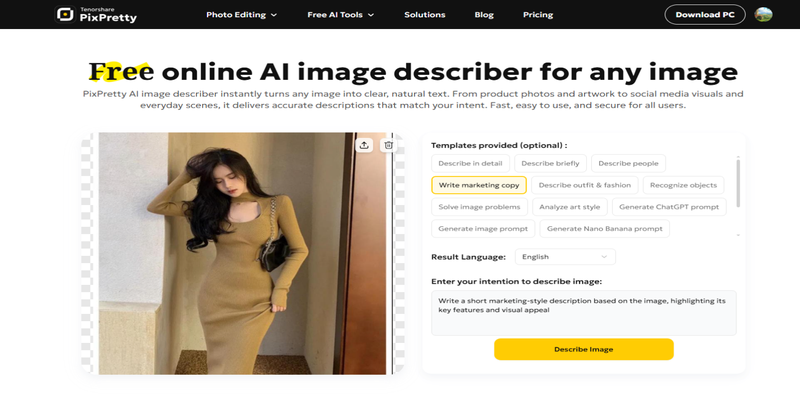Image resolution: width=800 pixels, height=396 pixels.
Task: Click the Free online AI image describer headline
Action: tap(413, 71)
